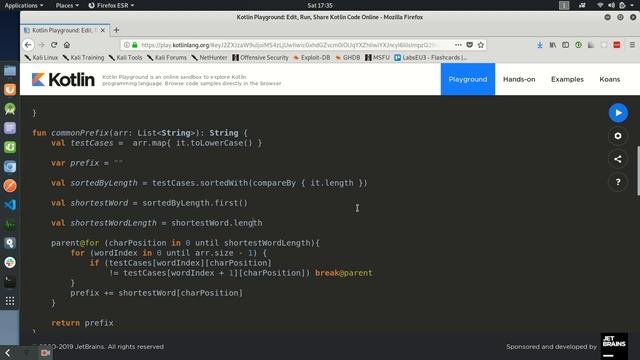Screen dimensions: 640x360
Task: Go to browser home page
Action: pyautogui.click(x=67, y=45)
